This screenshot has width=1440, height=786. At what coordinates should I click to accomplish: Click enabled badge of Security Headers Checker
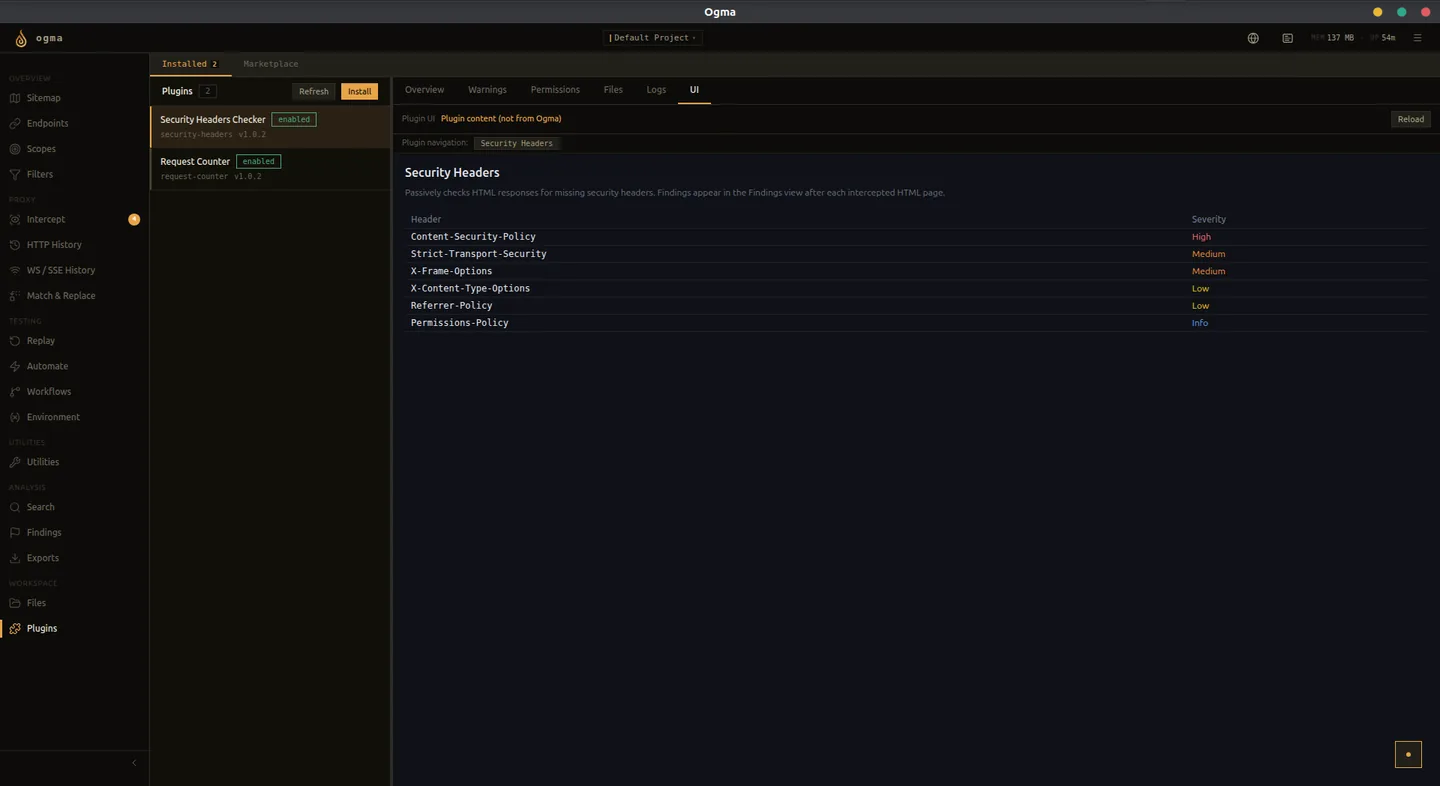294,119
